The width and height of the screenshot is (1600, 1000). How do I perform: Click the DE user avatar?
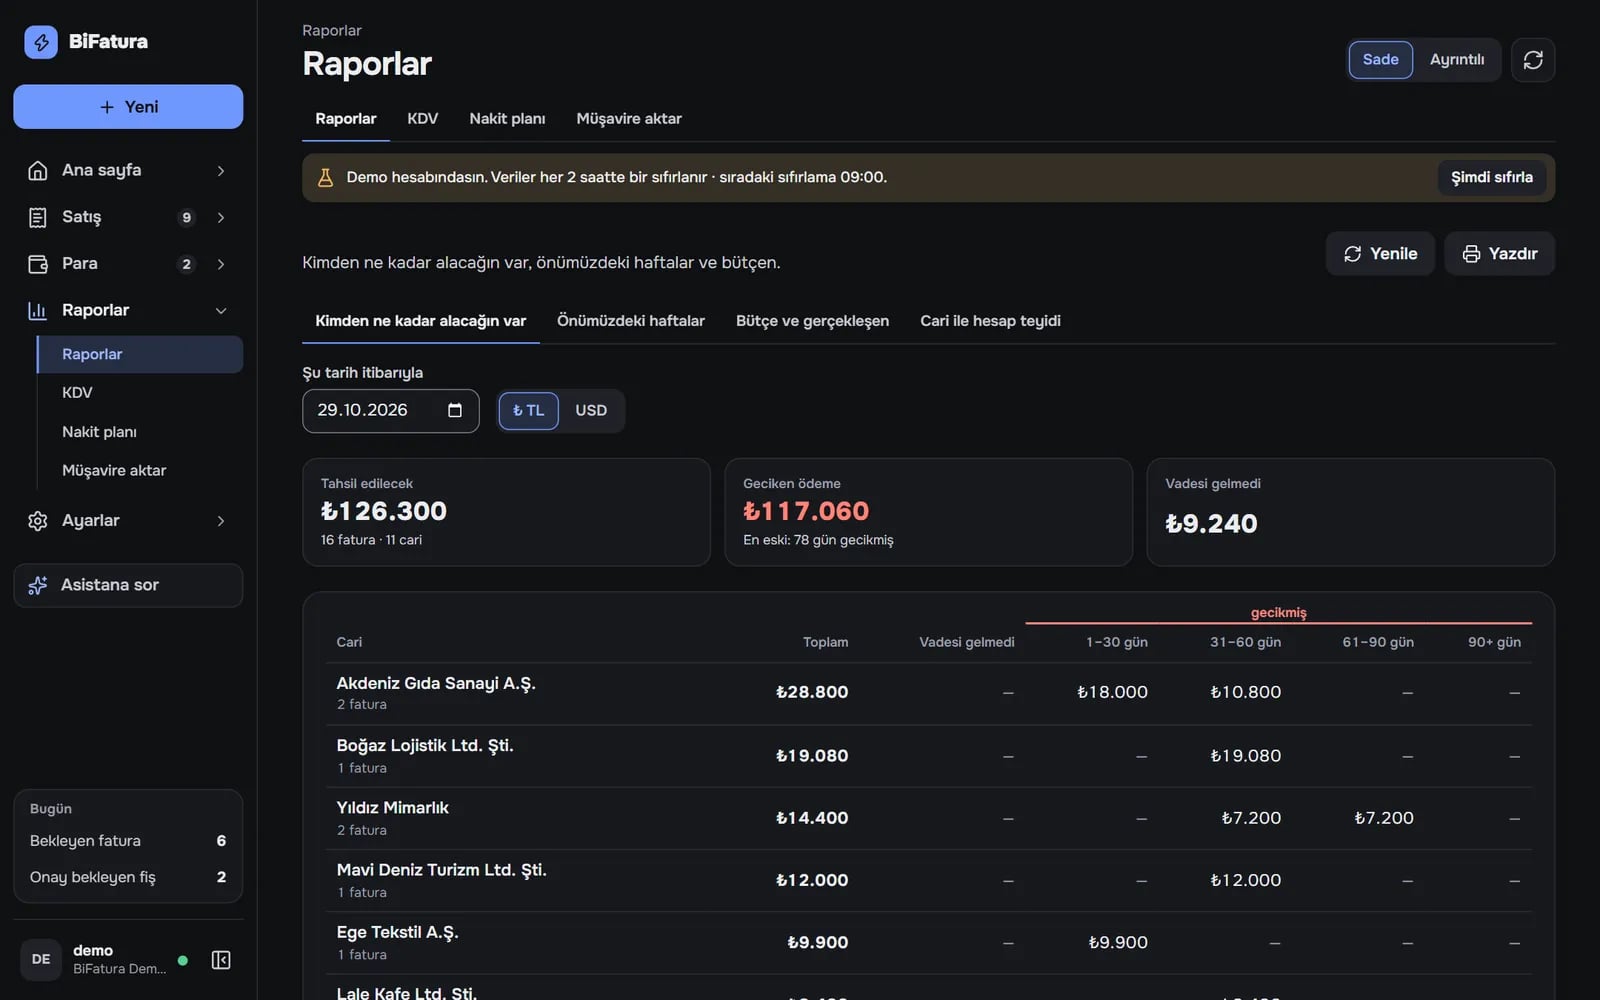(x=41, y=960)
